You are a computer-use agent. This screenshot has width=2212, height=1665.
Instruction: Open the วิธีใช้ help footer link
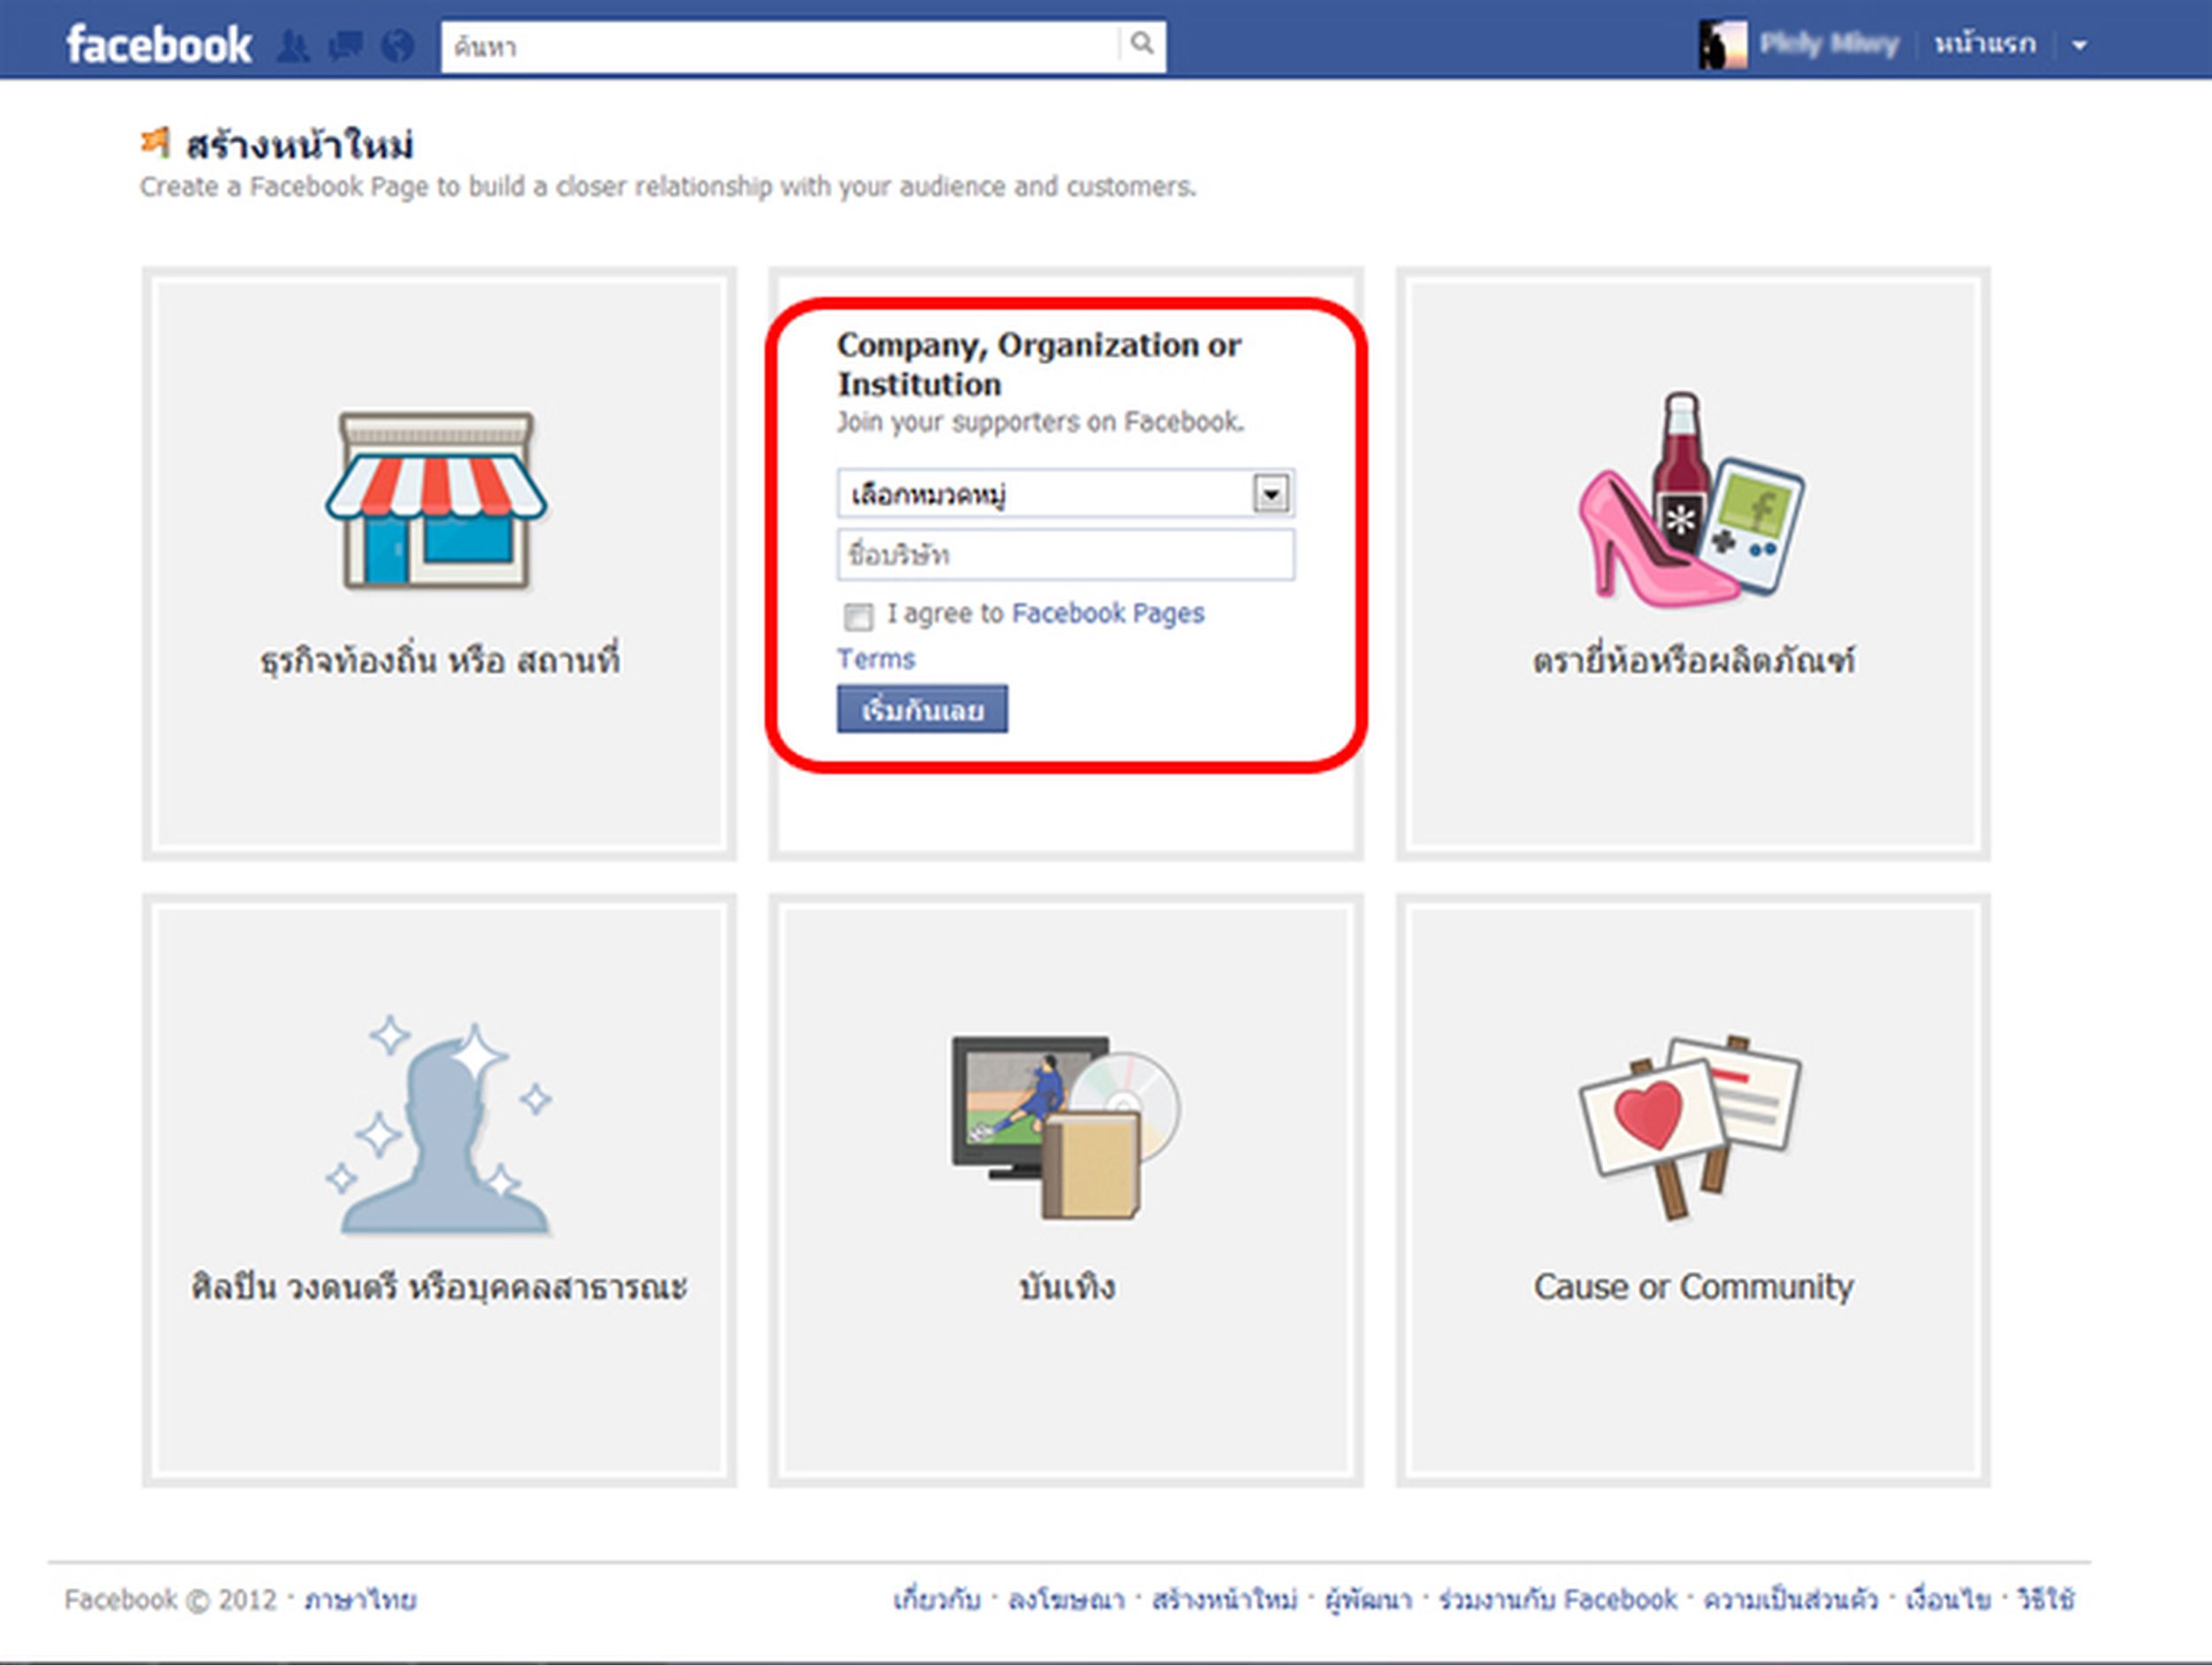[x=2045, y=1600]
